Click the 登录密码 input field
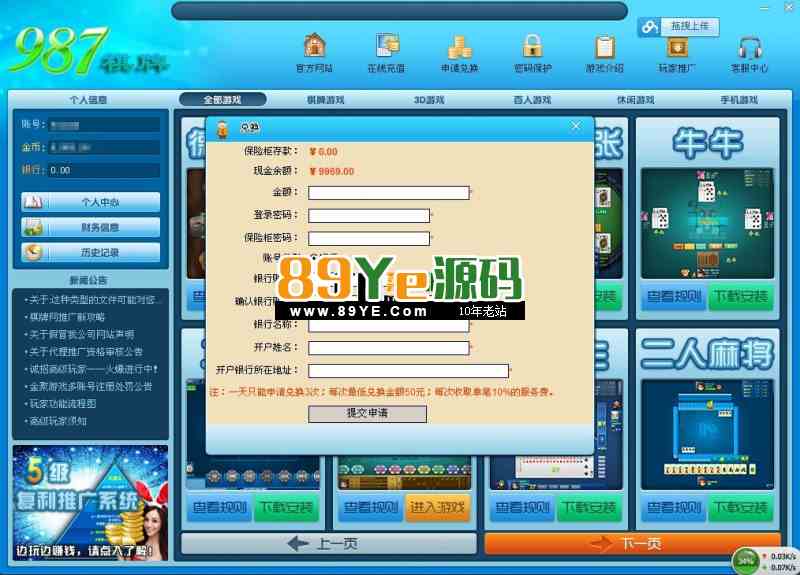The height and width of the screenshot is (575, 800). point(369,216)
